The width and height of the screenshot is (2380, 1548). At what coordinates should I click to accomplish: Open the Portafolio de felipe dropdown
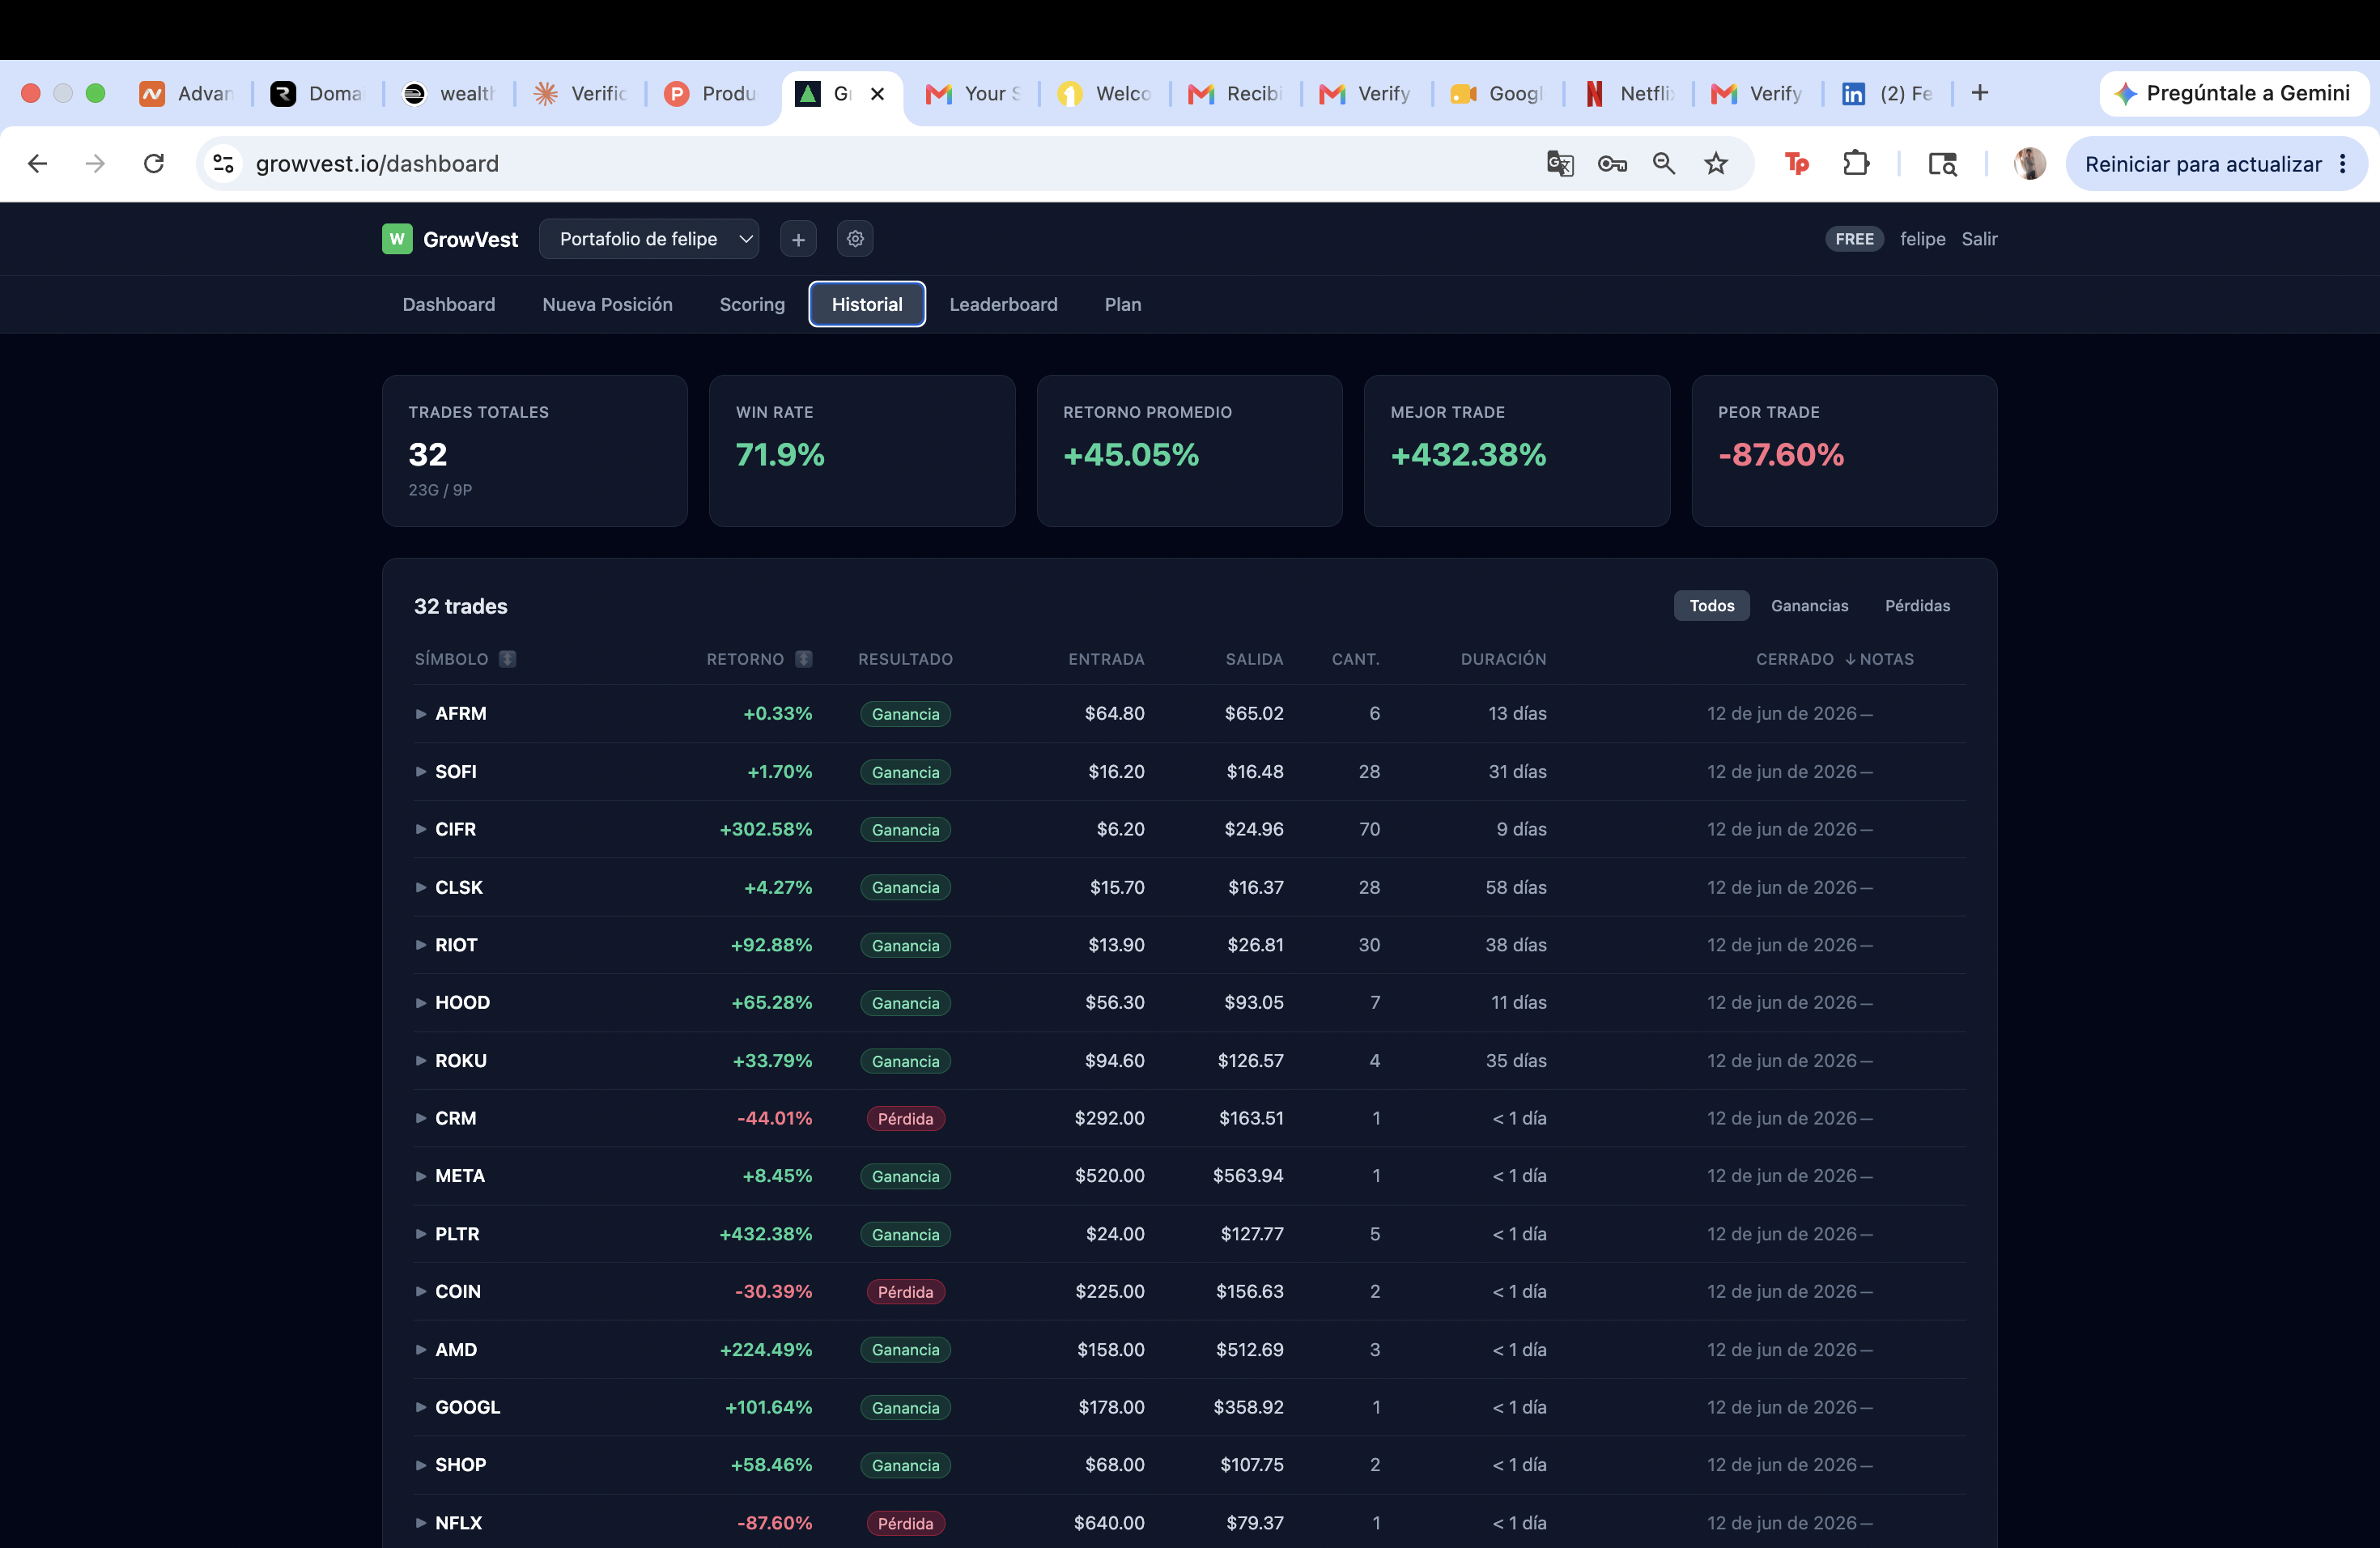649,239
